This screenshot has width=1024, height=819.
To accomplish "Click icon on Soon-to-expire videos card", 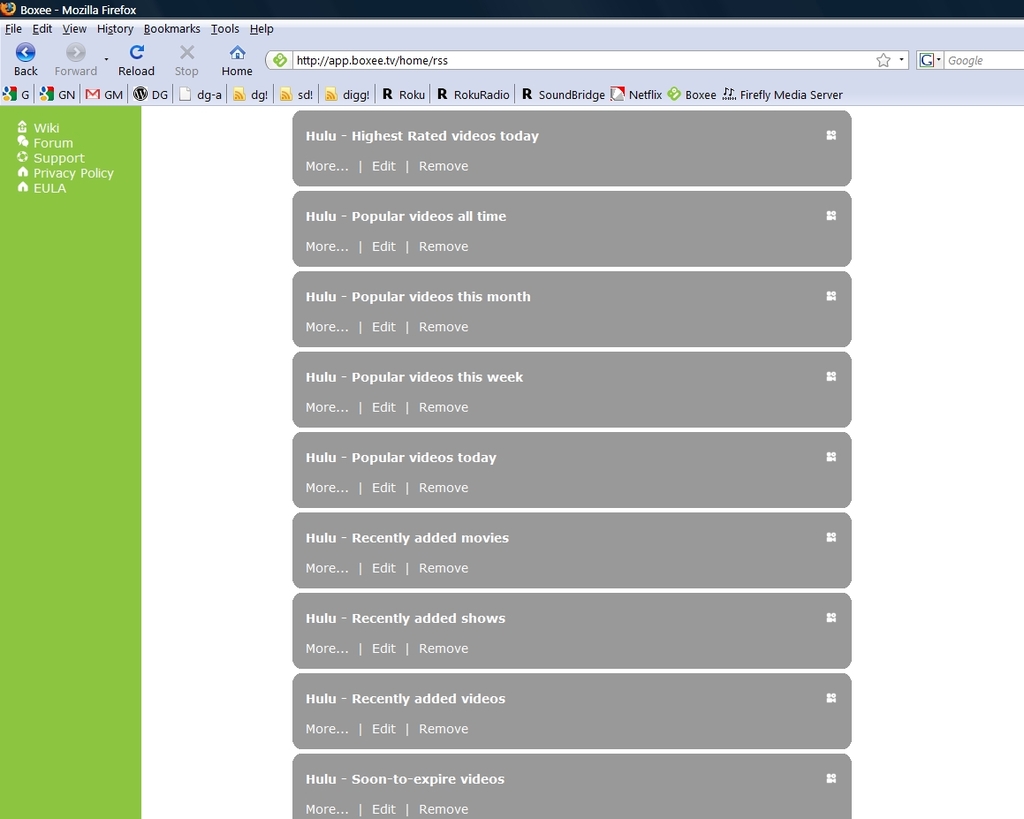I will 831,778.
